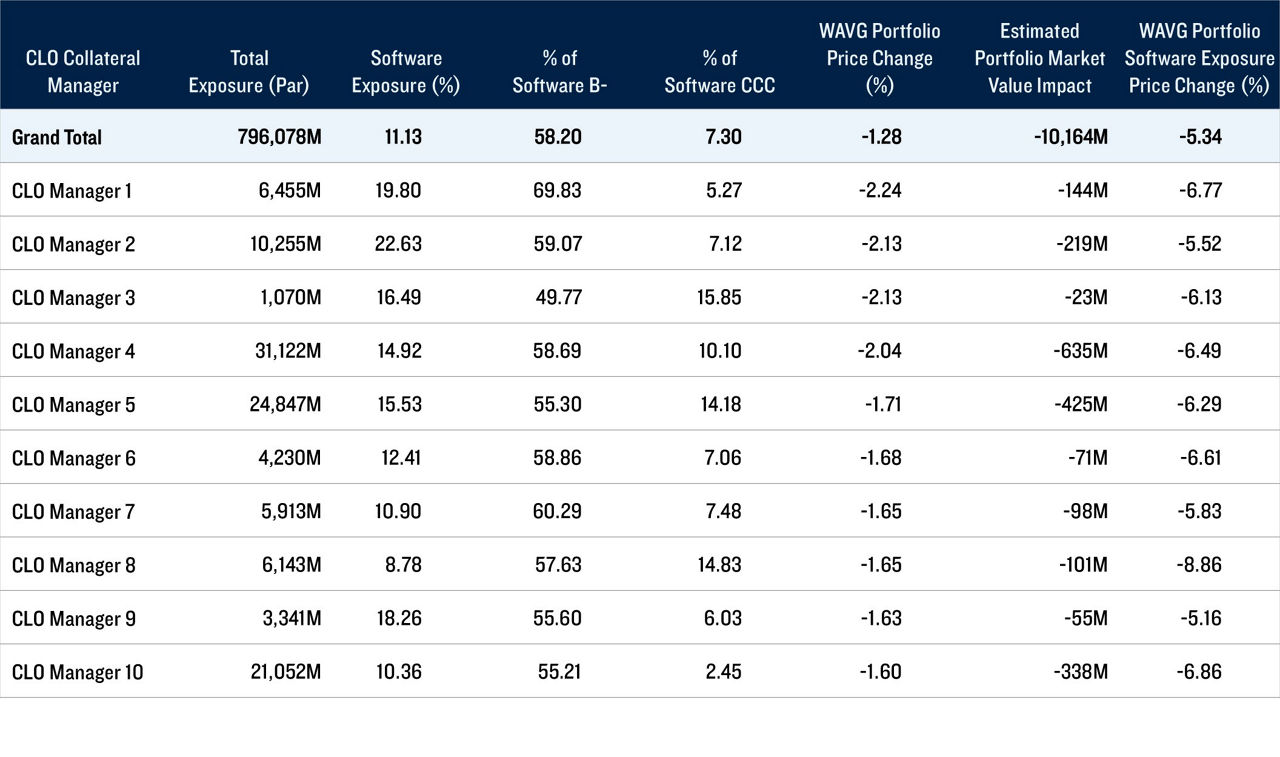Select the 2.45 CCC cell for Manager 10
The width and height of the screenshot is (1280, 757).
[723, 672]
